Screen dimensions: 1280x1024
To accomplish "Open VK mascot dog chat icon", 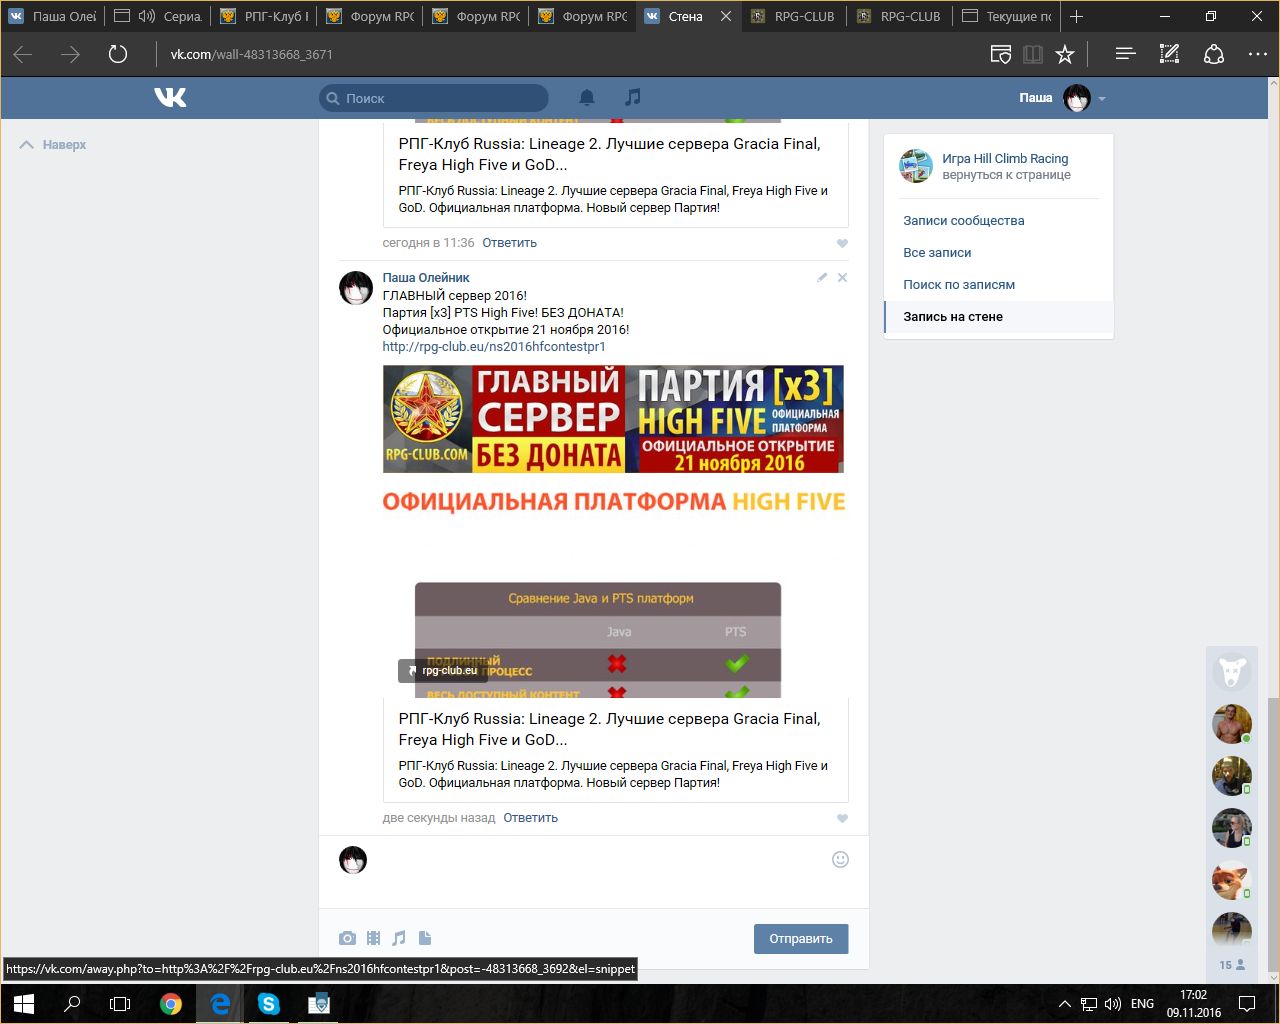I will (1232, 671).
